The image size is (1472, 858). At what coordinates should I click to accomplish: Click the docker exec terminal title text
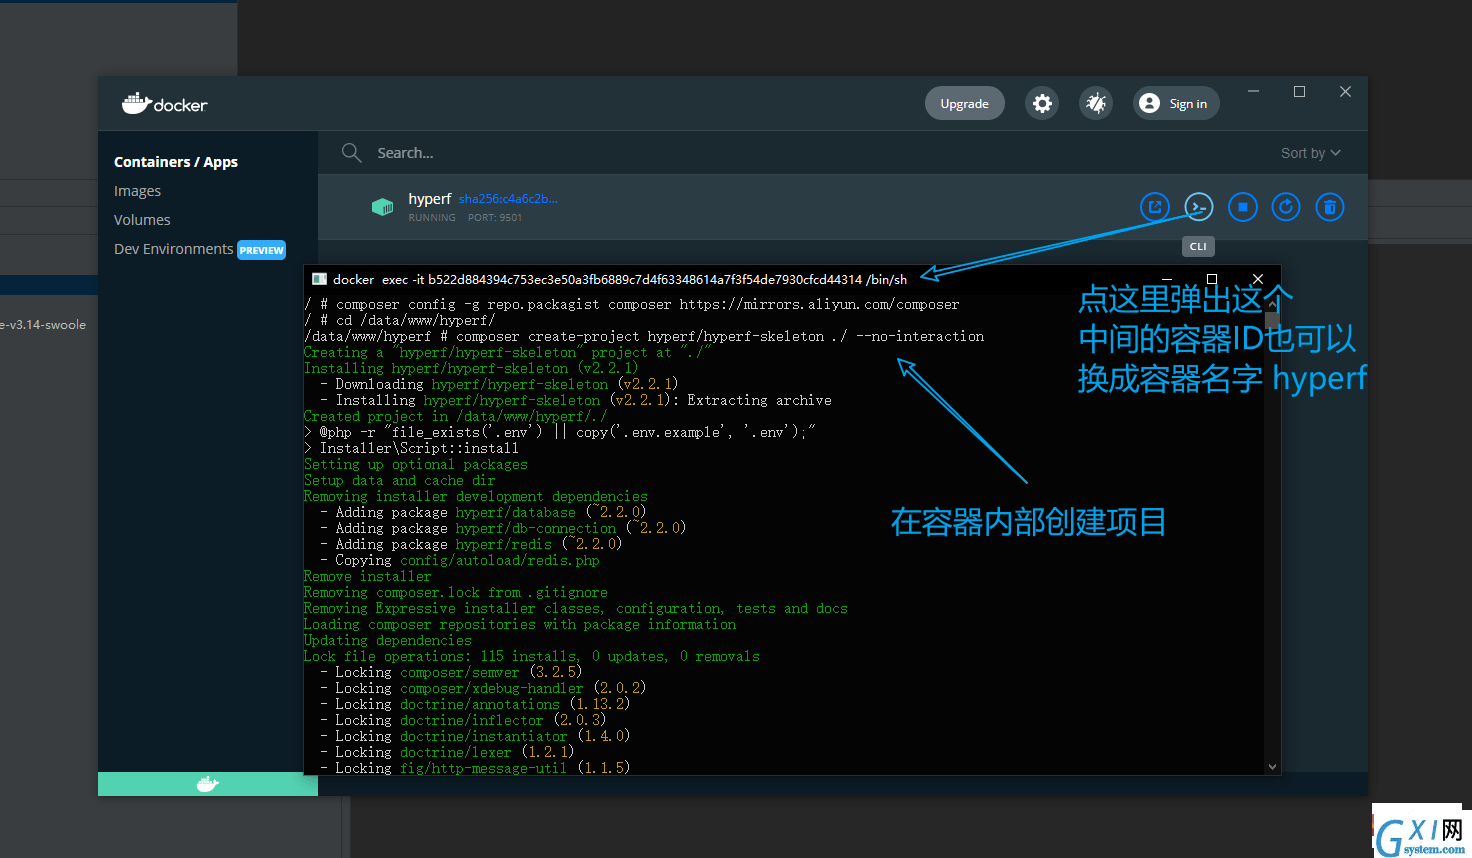pos(620,279)
